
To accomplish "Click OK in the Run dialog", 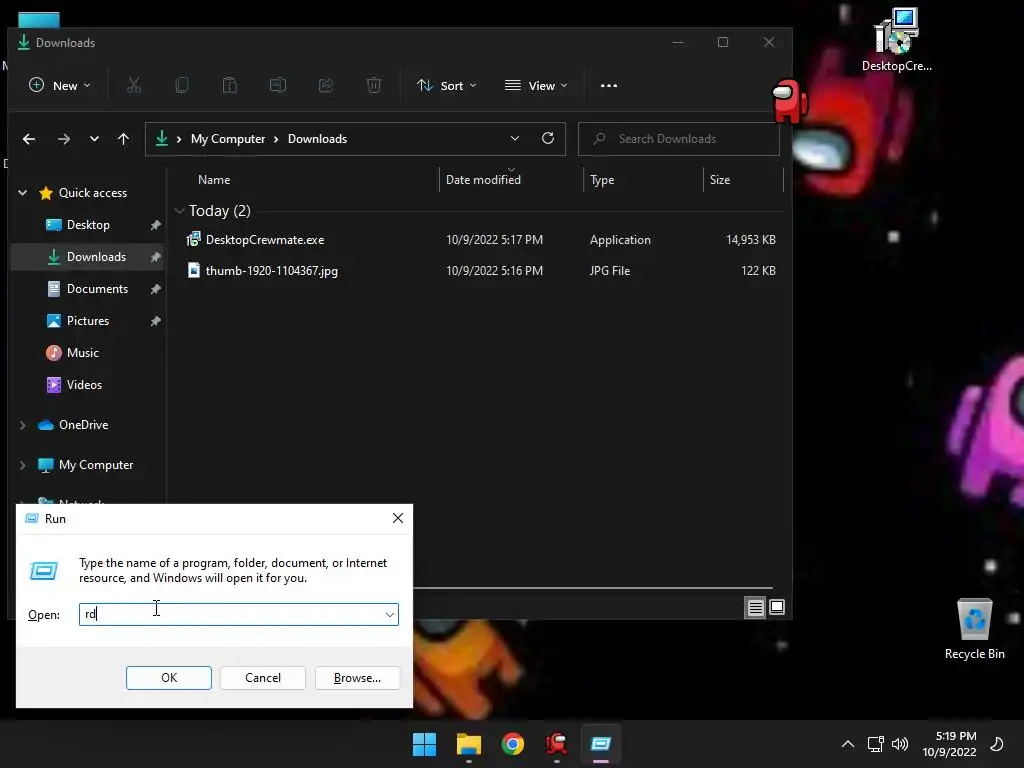I will pyautogui.click(x=168, y=678).
